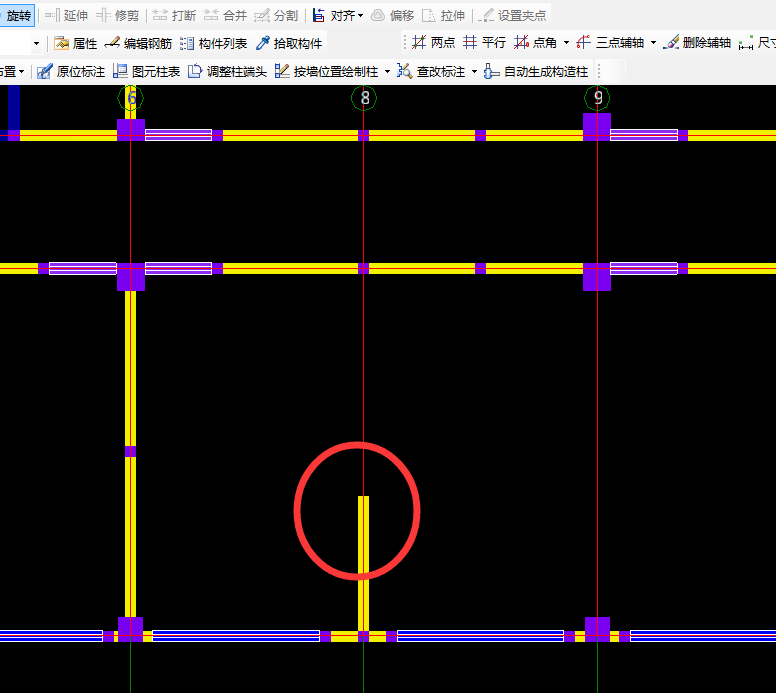Open the 图元柱表 column table
Screen dimensions: 776x693
[x=146, y=72]
